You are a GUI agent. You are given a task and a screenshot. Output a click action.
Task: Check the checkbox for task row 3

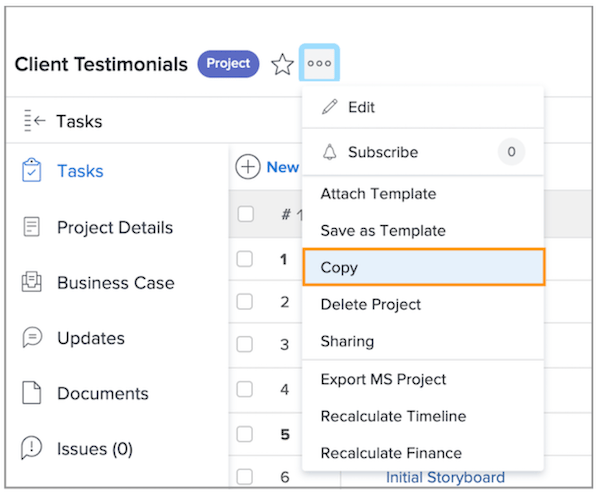245,345
